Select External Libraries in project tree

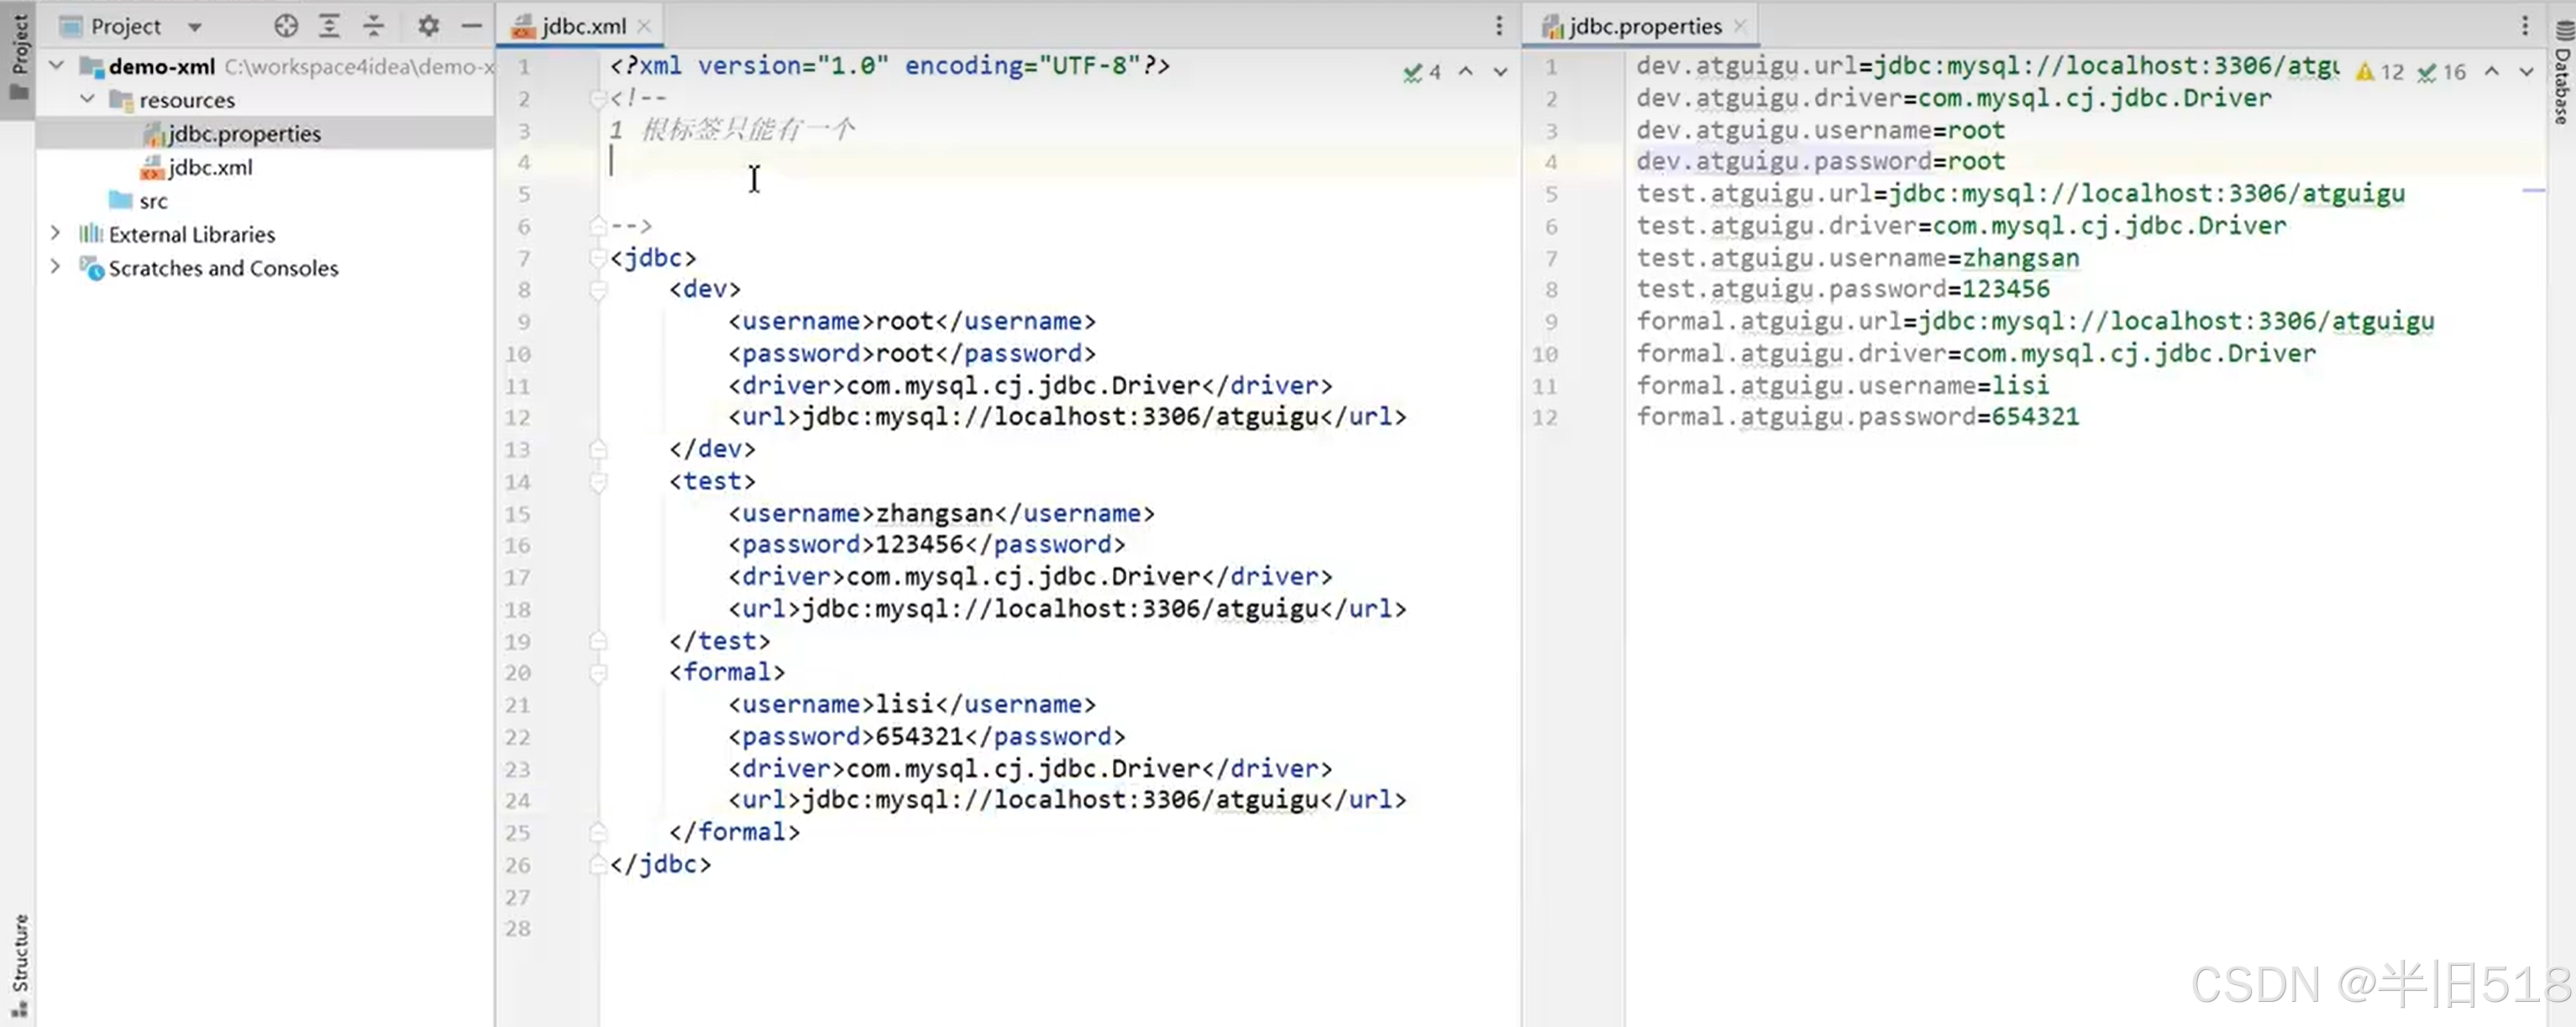pos(191,234)
